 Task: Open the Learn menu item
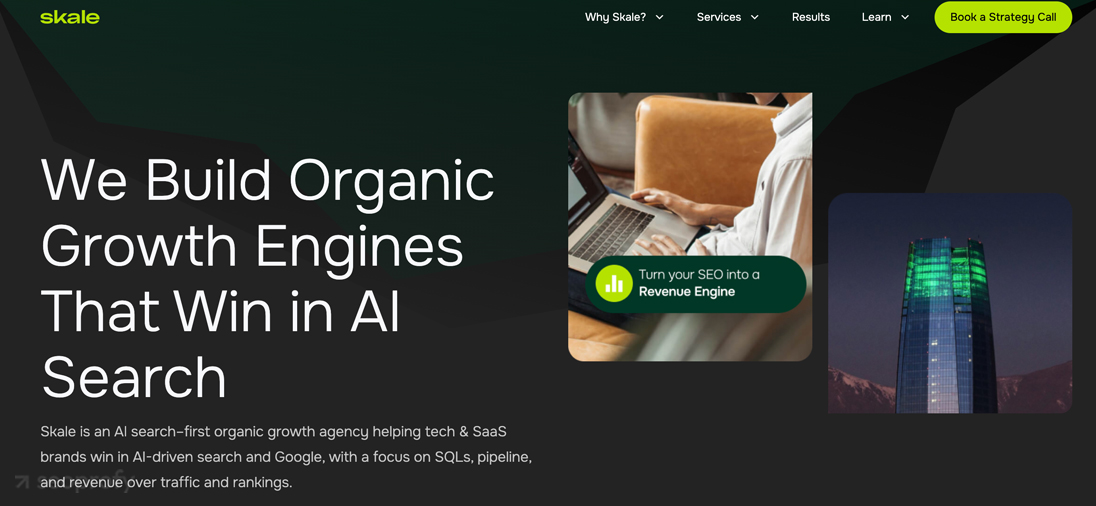coord(877,17)
